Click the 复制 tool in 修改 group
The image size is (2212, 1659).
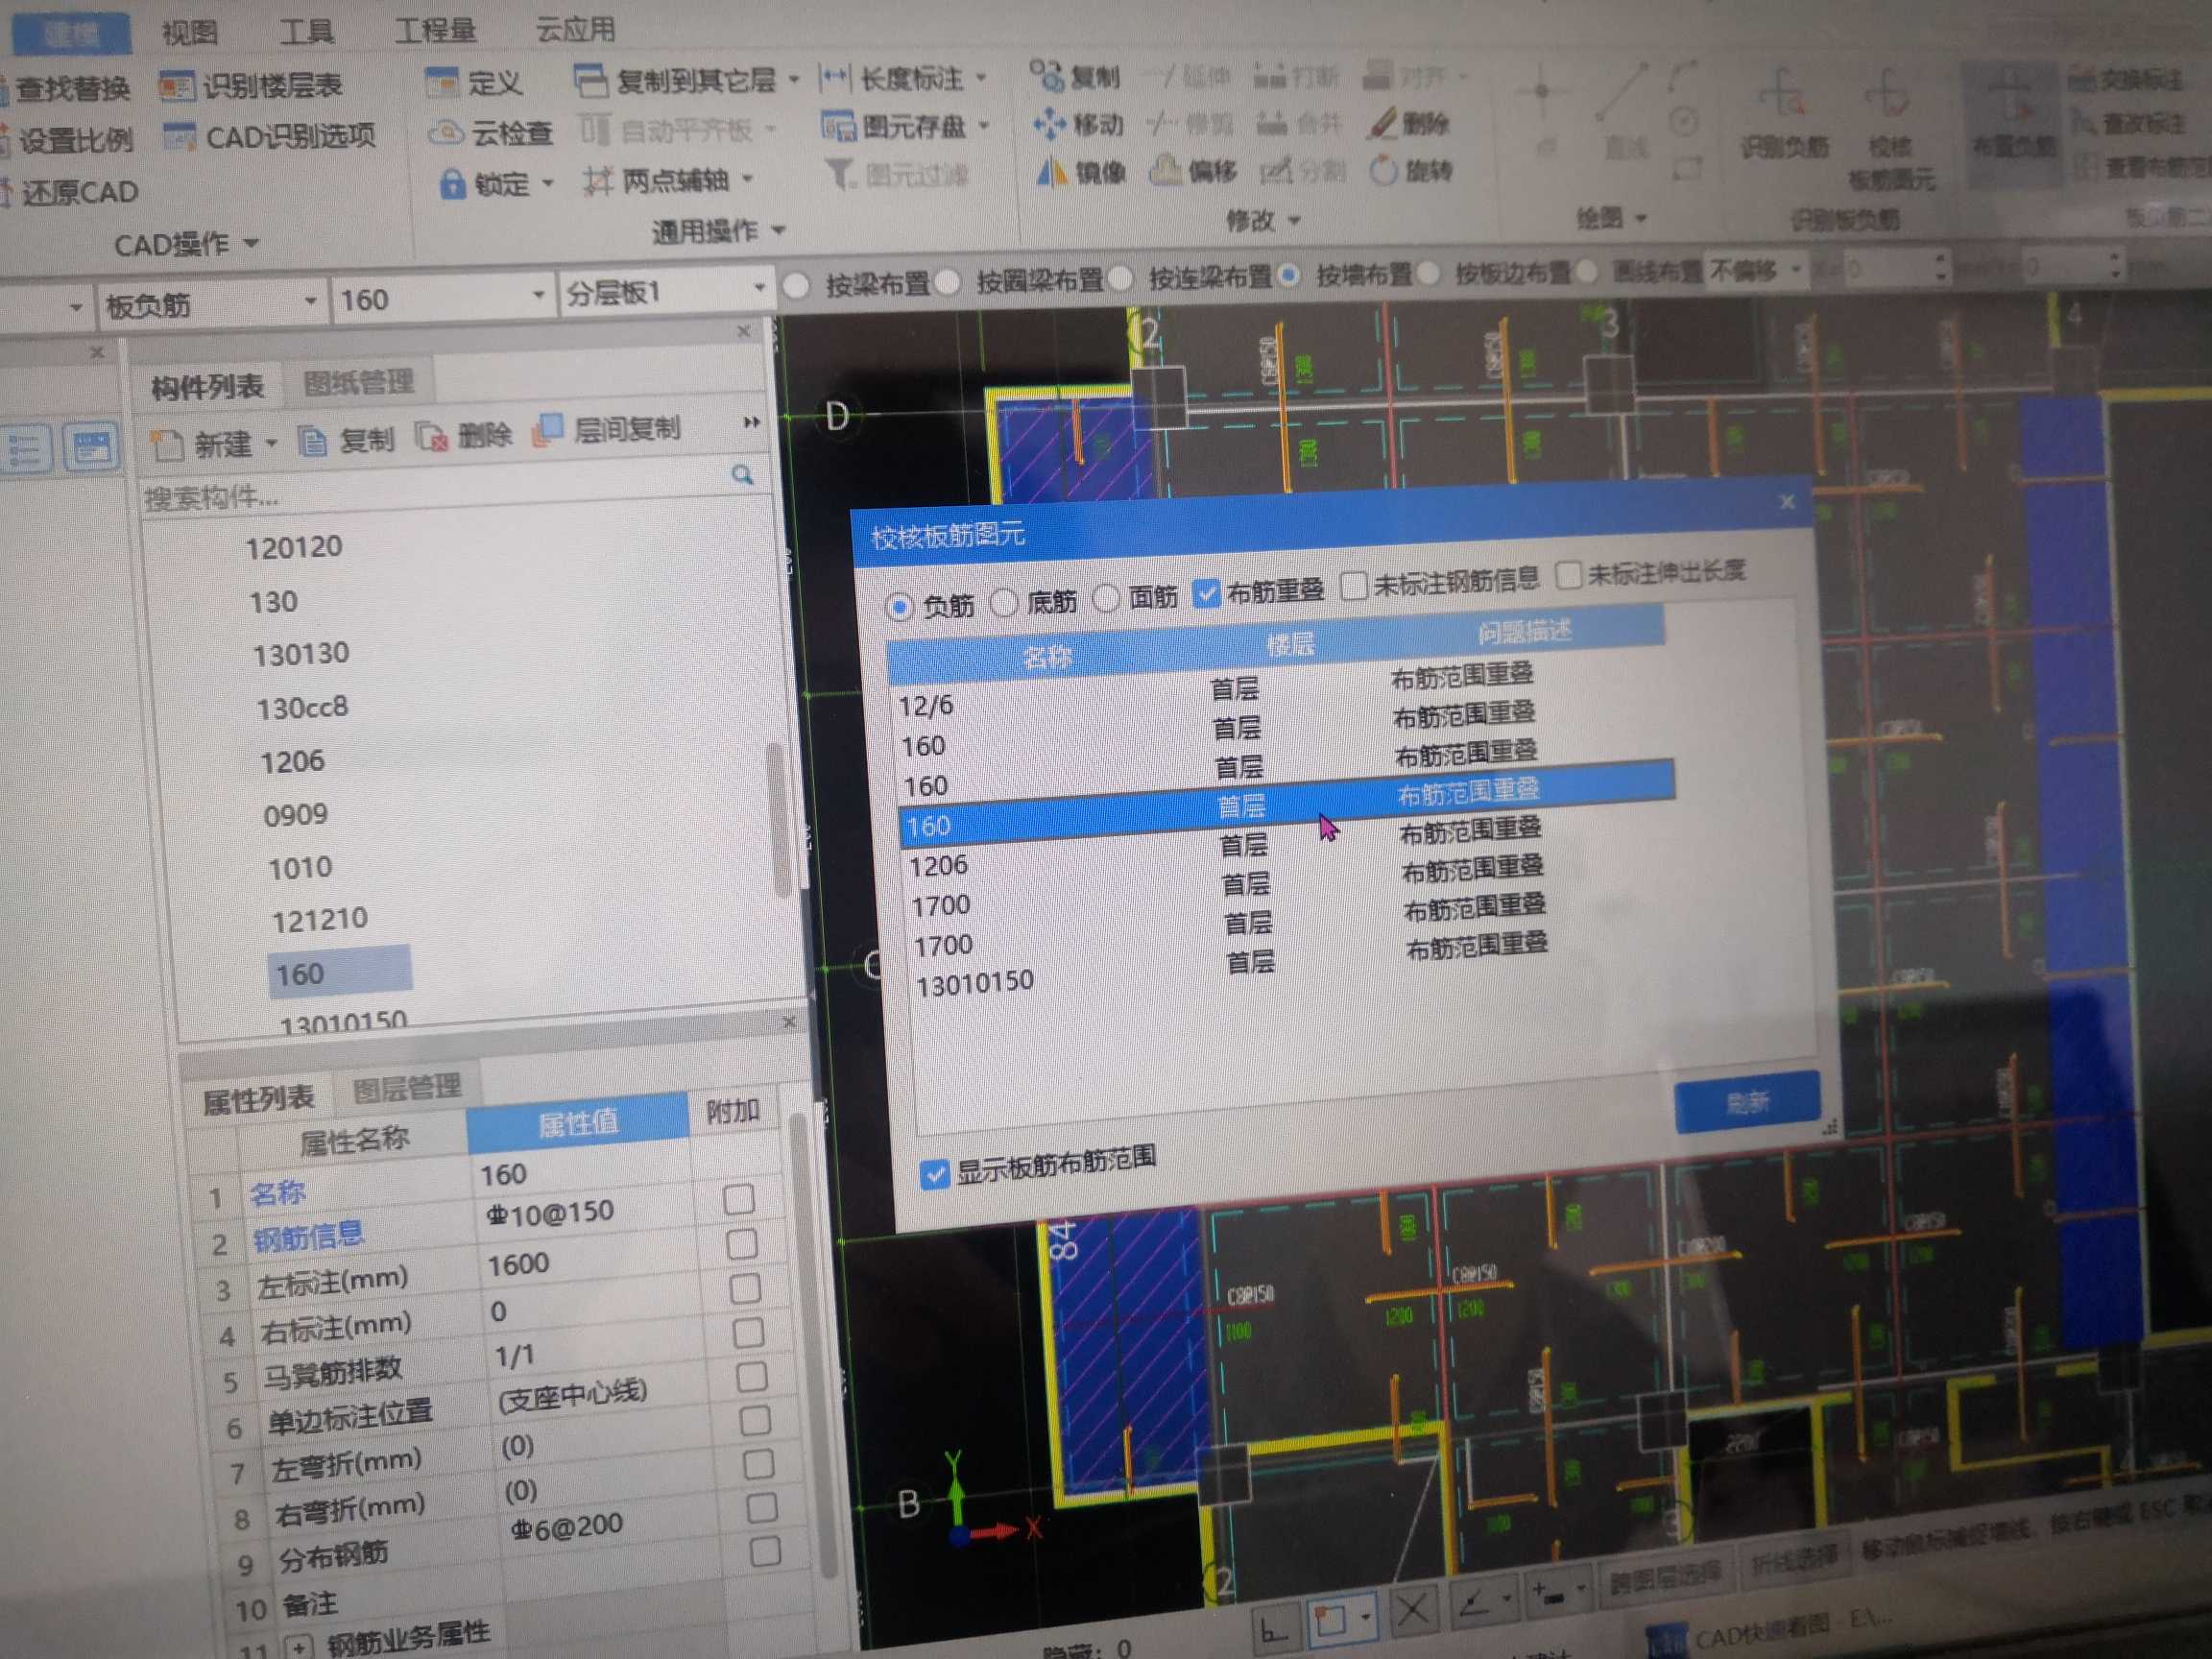[x=1076, y=76]
